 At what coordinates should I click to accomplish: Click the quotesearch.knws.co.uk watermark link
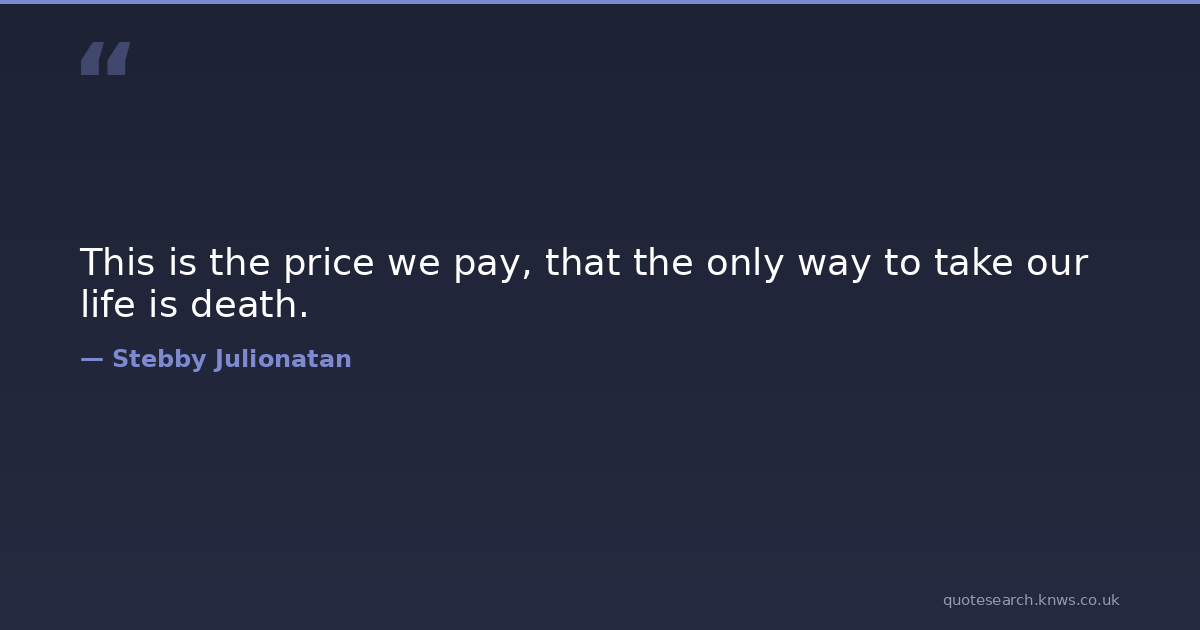pyautogui.click(x=1030, y=600)
